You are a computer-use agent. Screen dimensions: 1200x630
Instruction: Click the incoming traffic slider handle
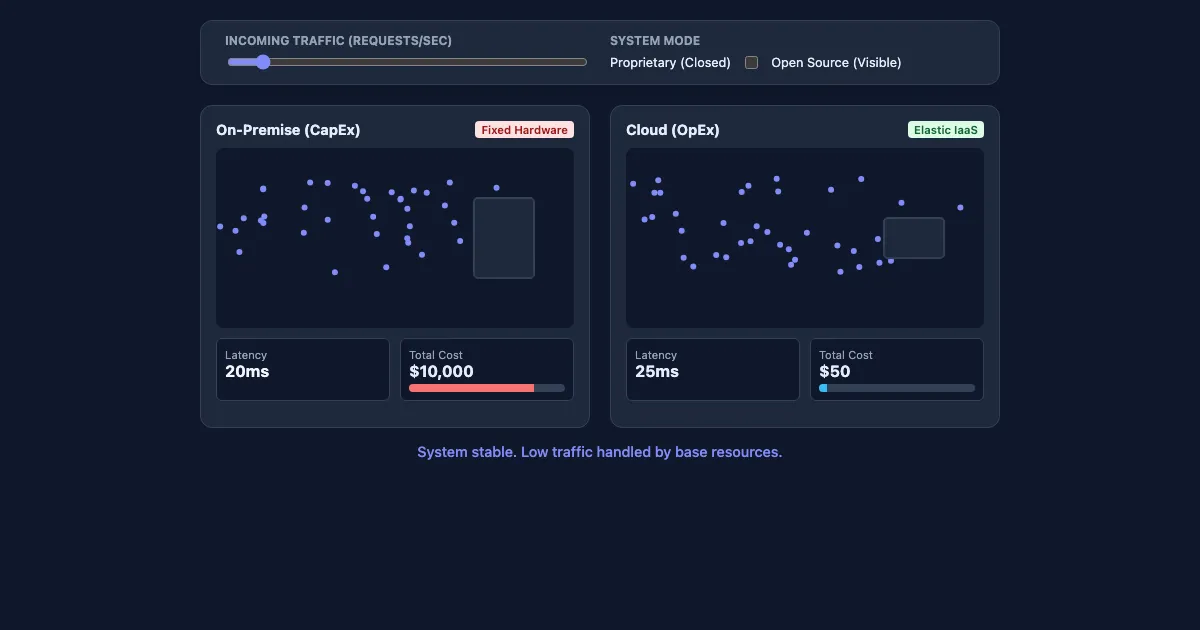263,62
